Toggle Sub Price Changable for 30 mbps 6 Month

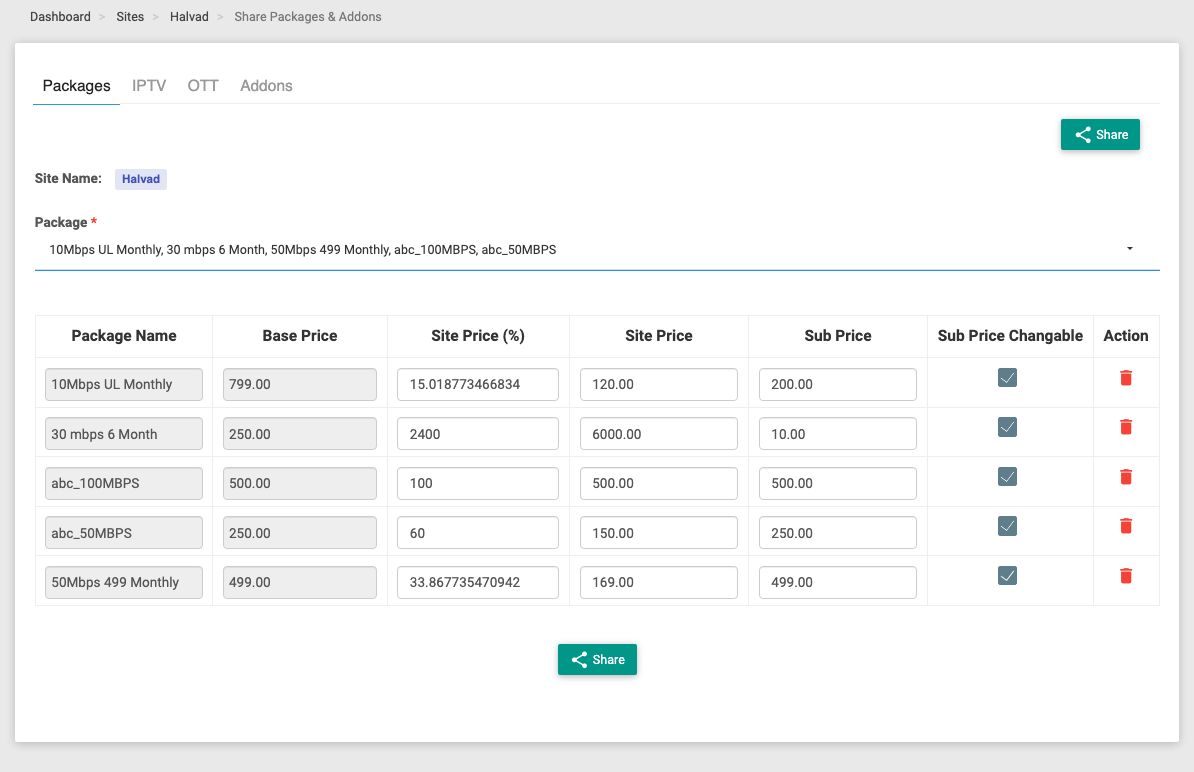1007,427
